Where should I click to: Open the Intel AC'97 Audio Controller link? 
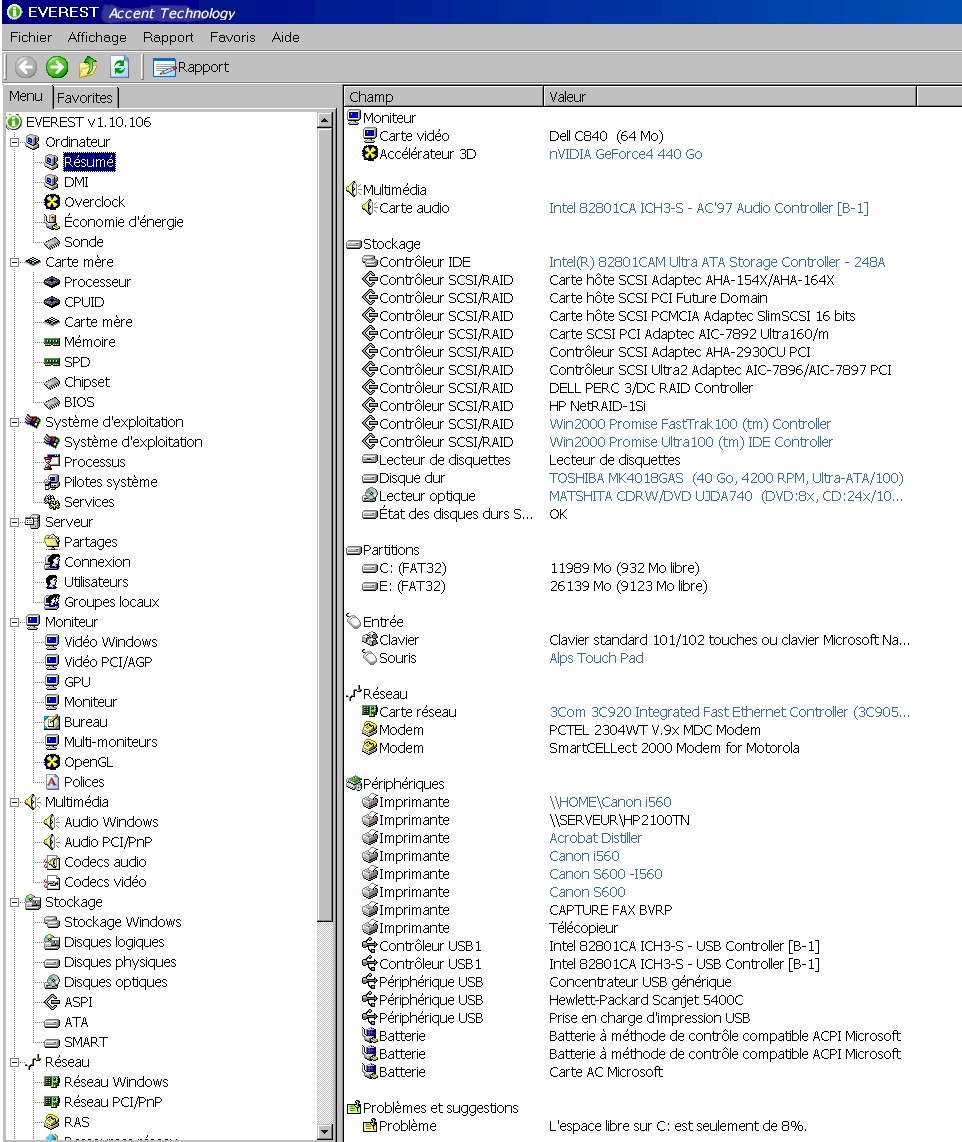(x=709, y=208)
